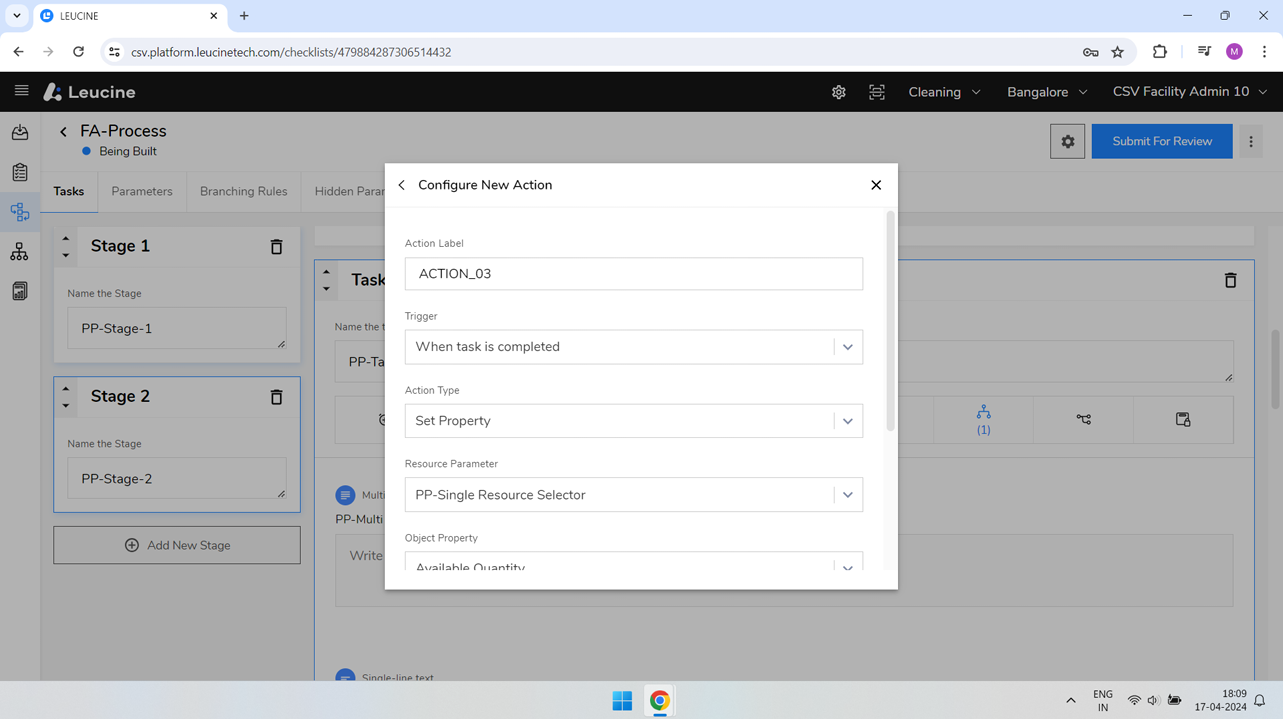This screenshot has width=1285, height=719.
Task: Go back in Configure New Action dialog
Action: 402,185
